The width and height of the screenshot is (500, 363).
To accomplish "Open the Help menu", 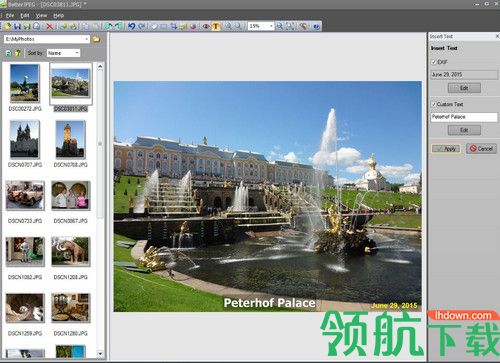I will pos(58,15).
